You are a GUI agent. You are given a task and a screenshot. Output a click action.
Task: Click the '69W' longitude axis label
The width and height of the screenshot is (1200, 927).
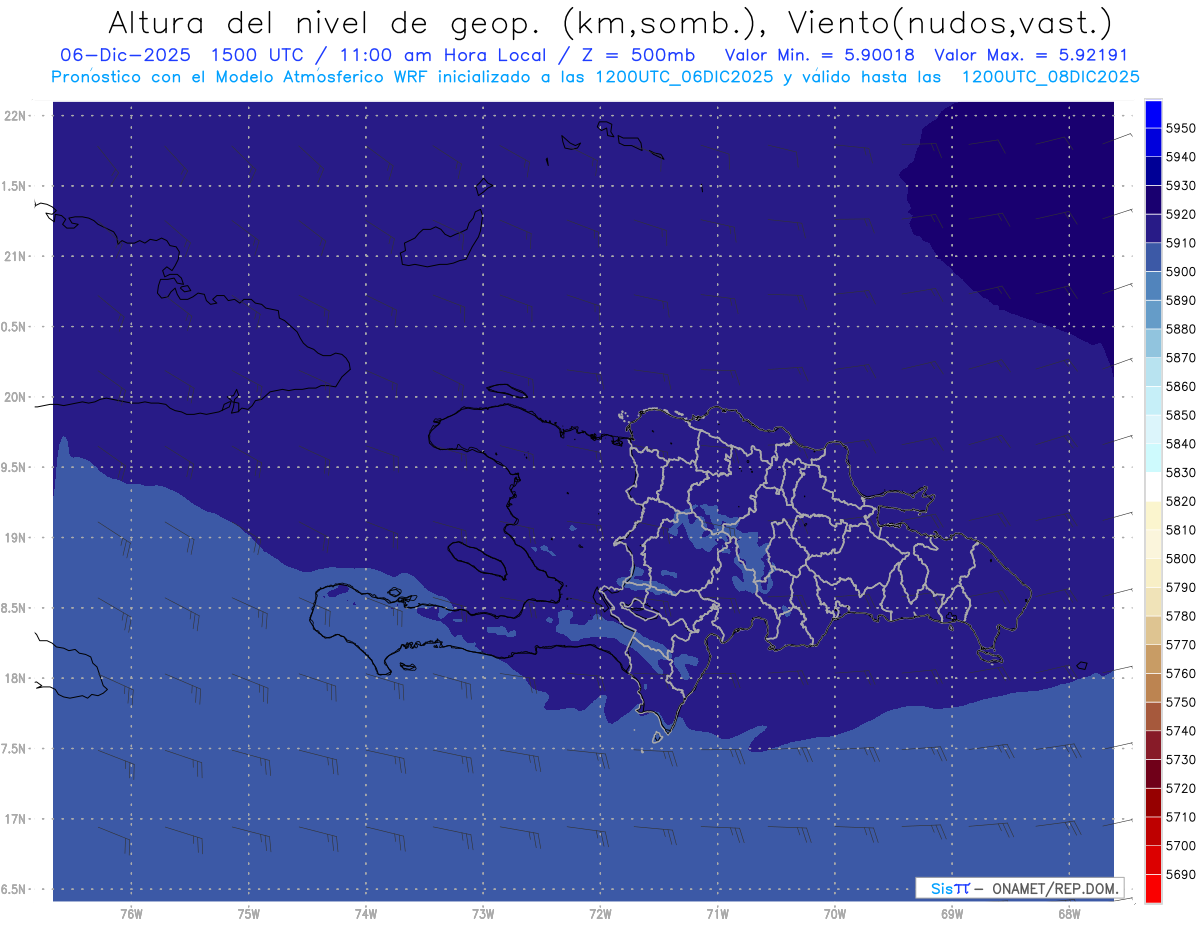[x=952, y=915]
